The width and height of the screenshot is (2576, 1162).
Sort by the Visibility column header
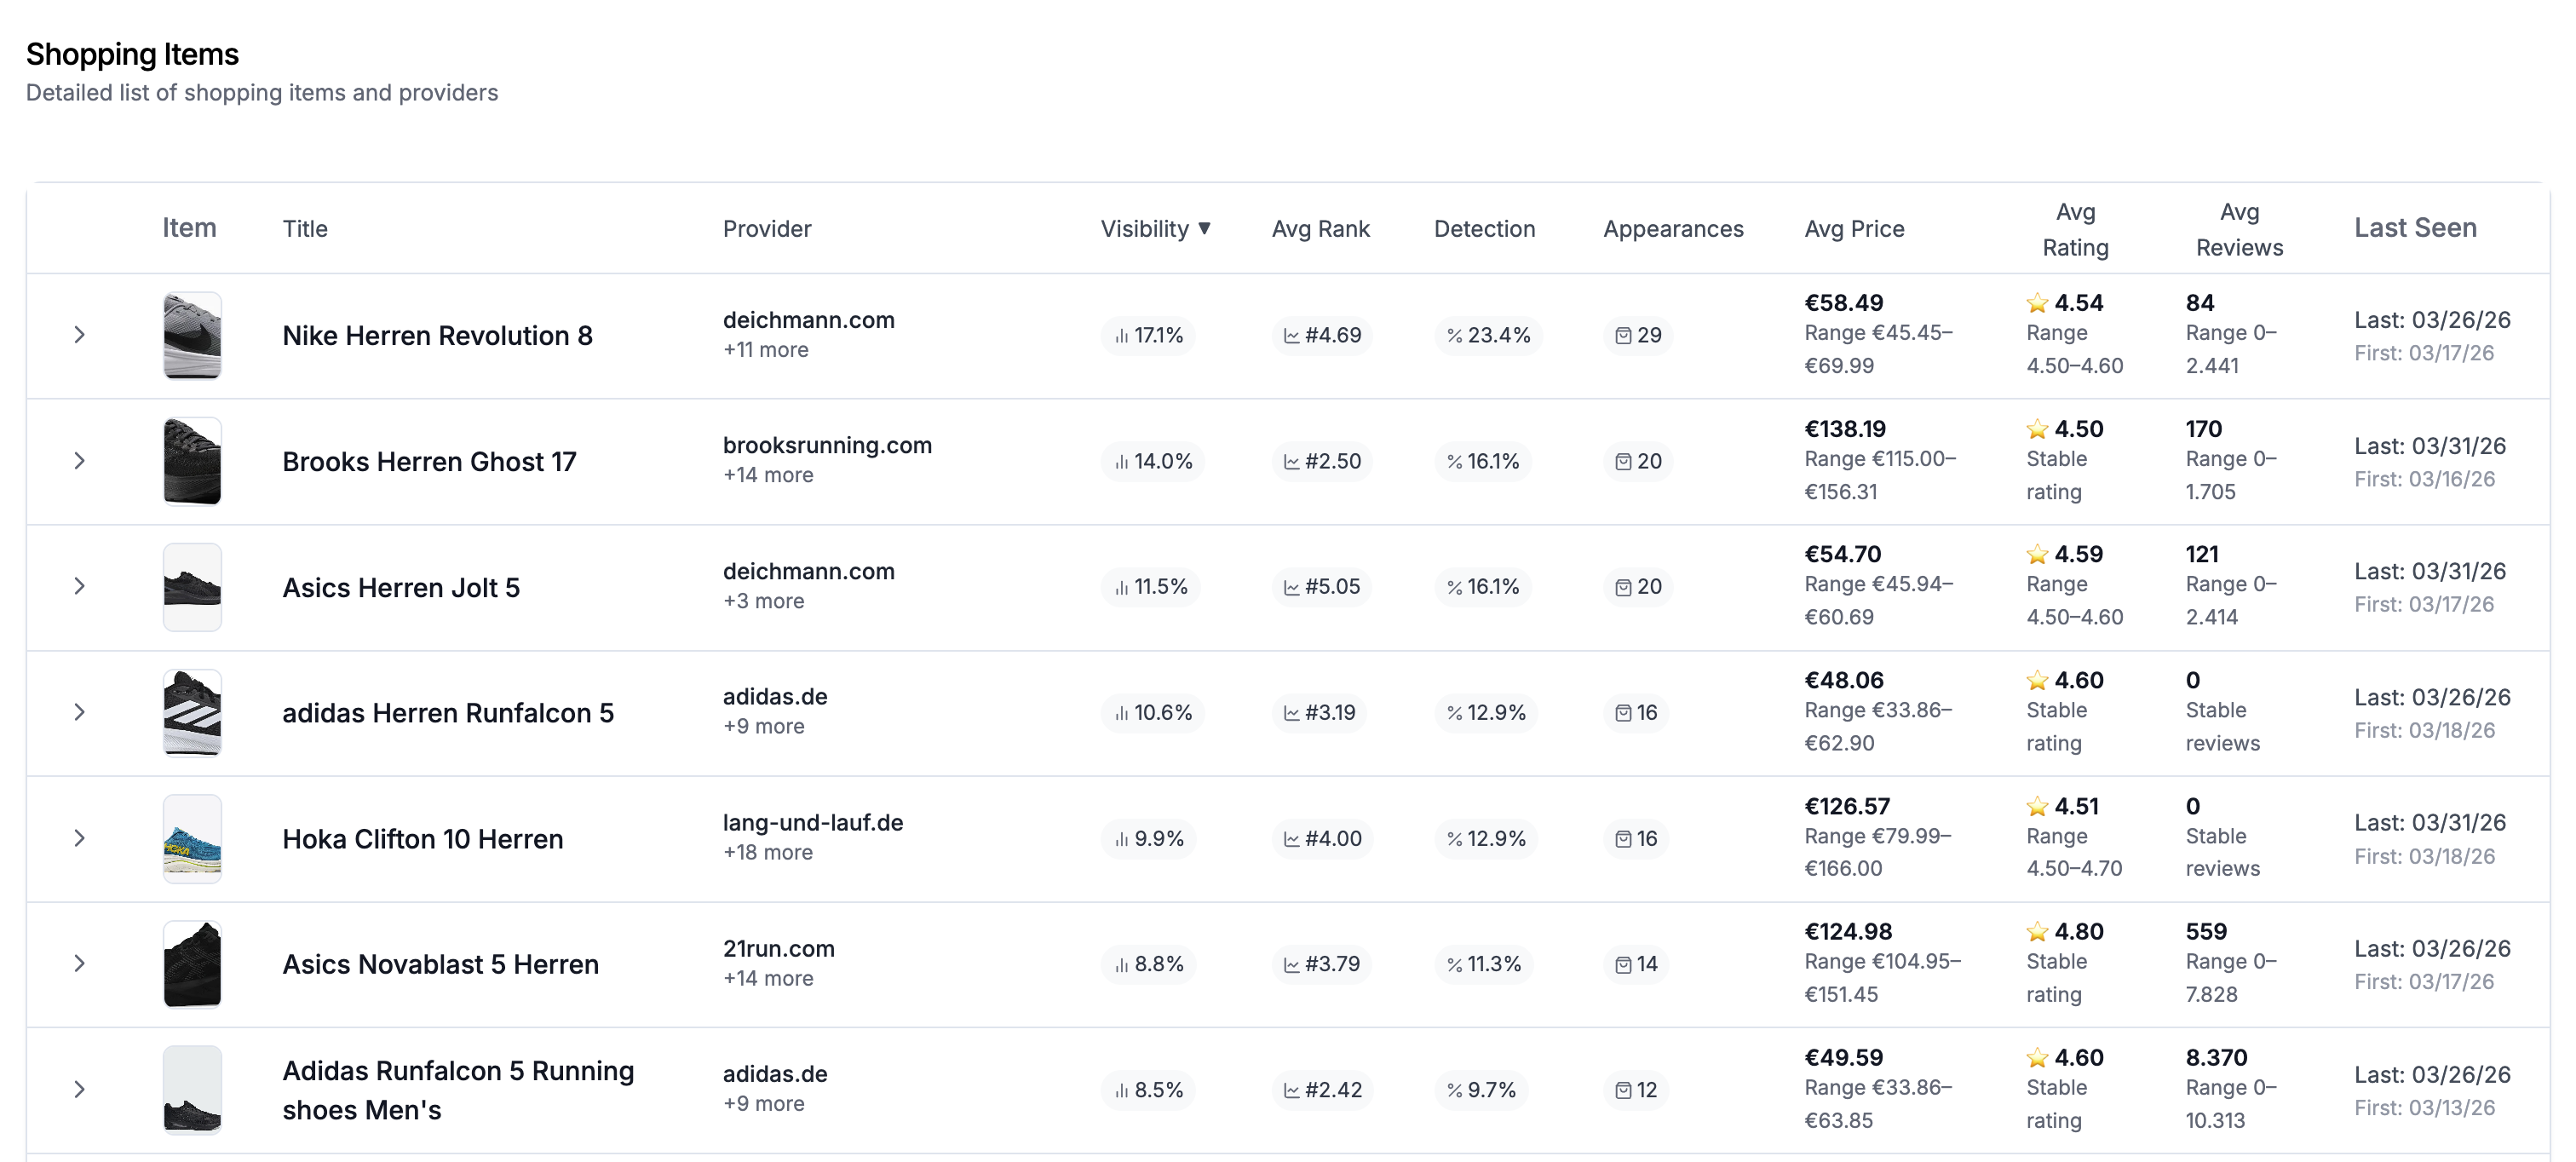pyautogui.click(x=1156, y=229)
